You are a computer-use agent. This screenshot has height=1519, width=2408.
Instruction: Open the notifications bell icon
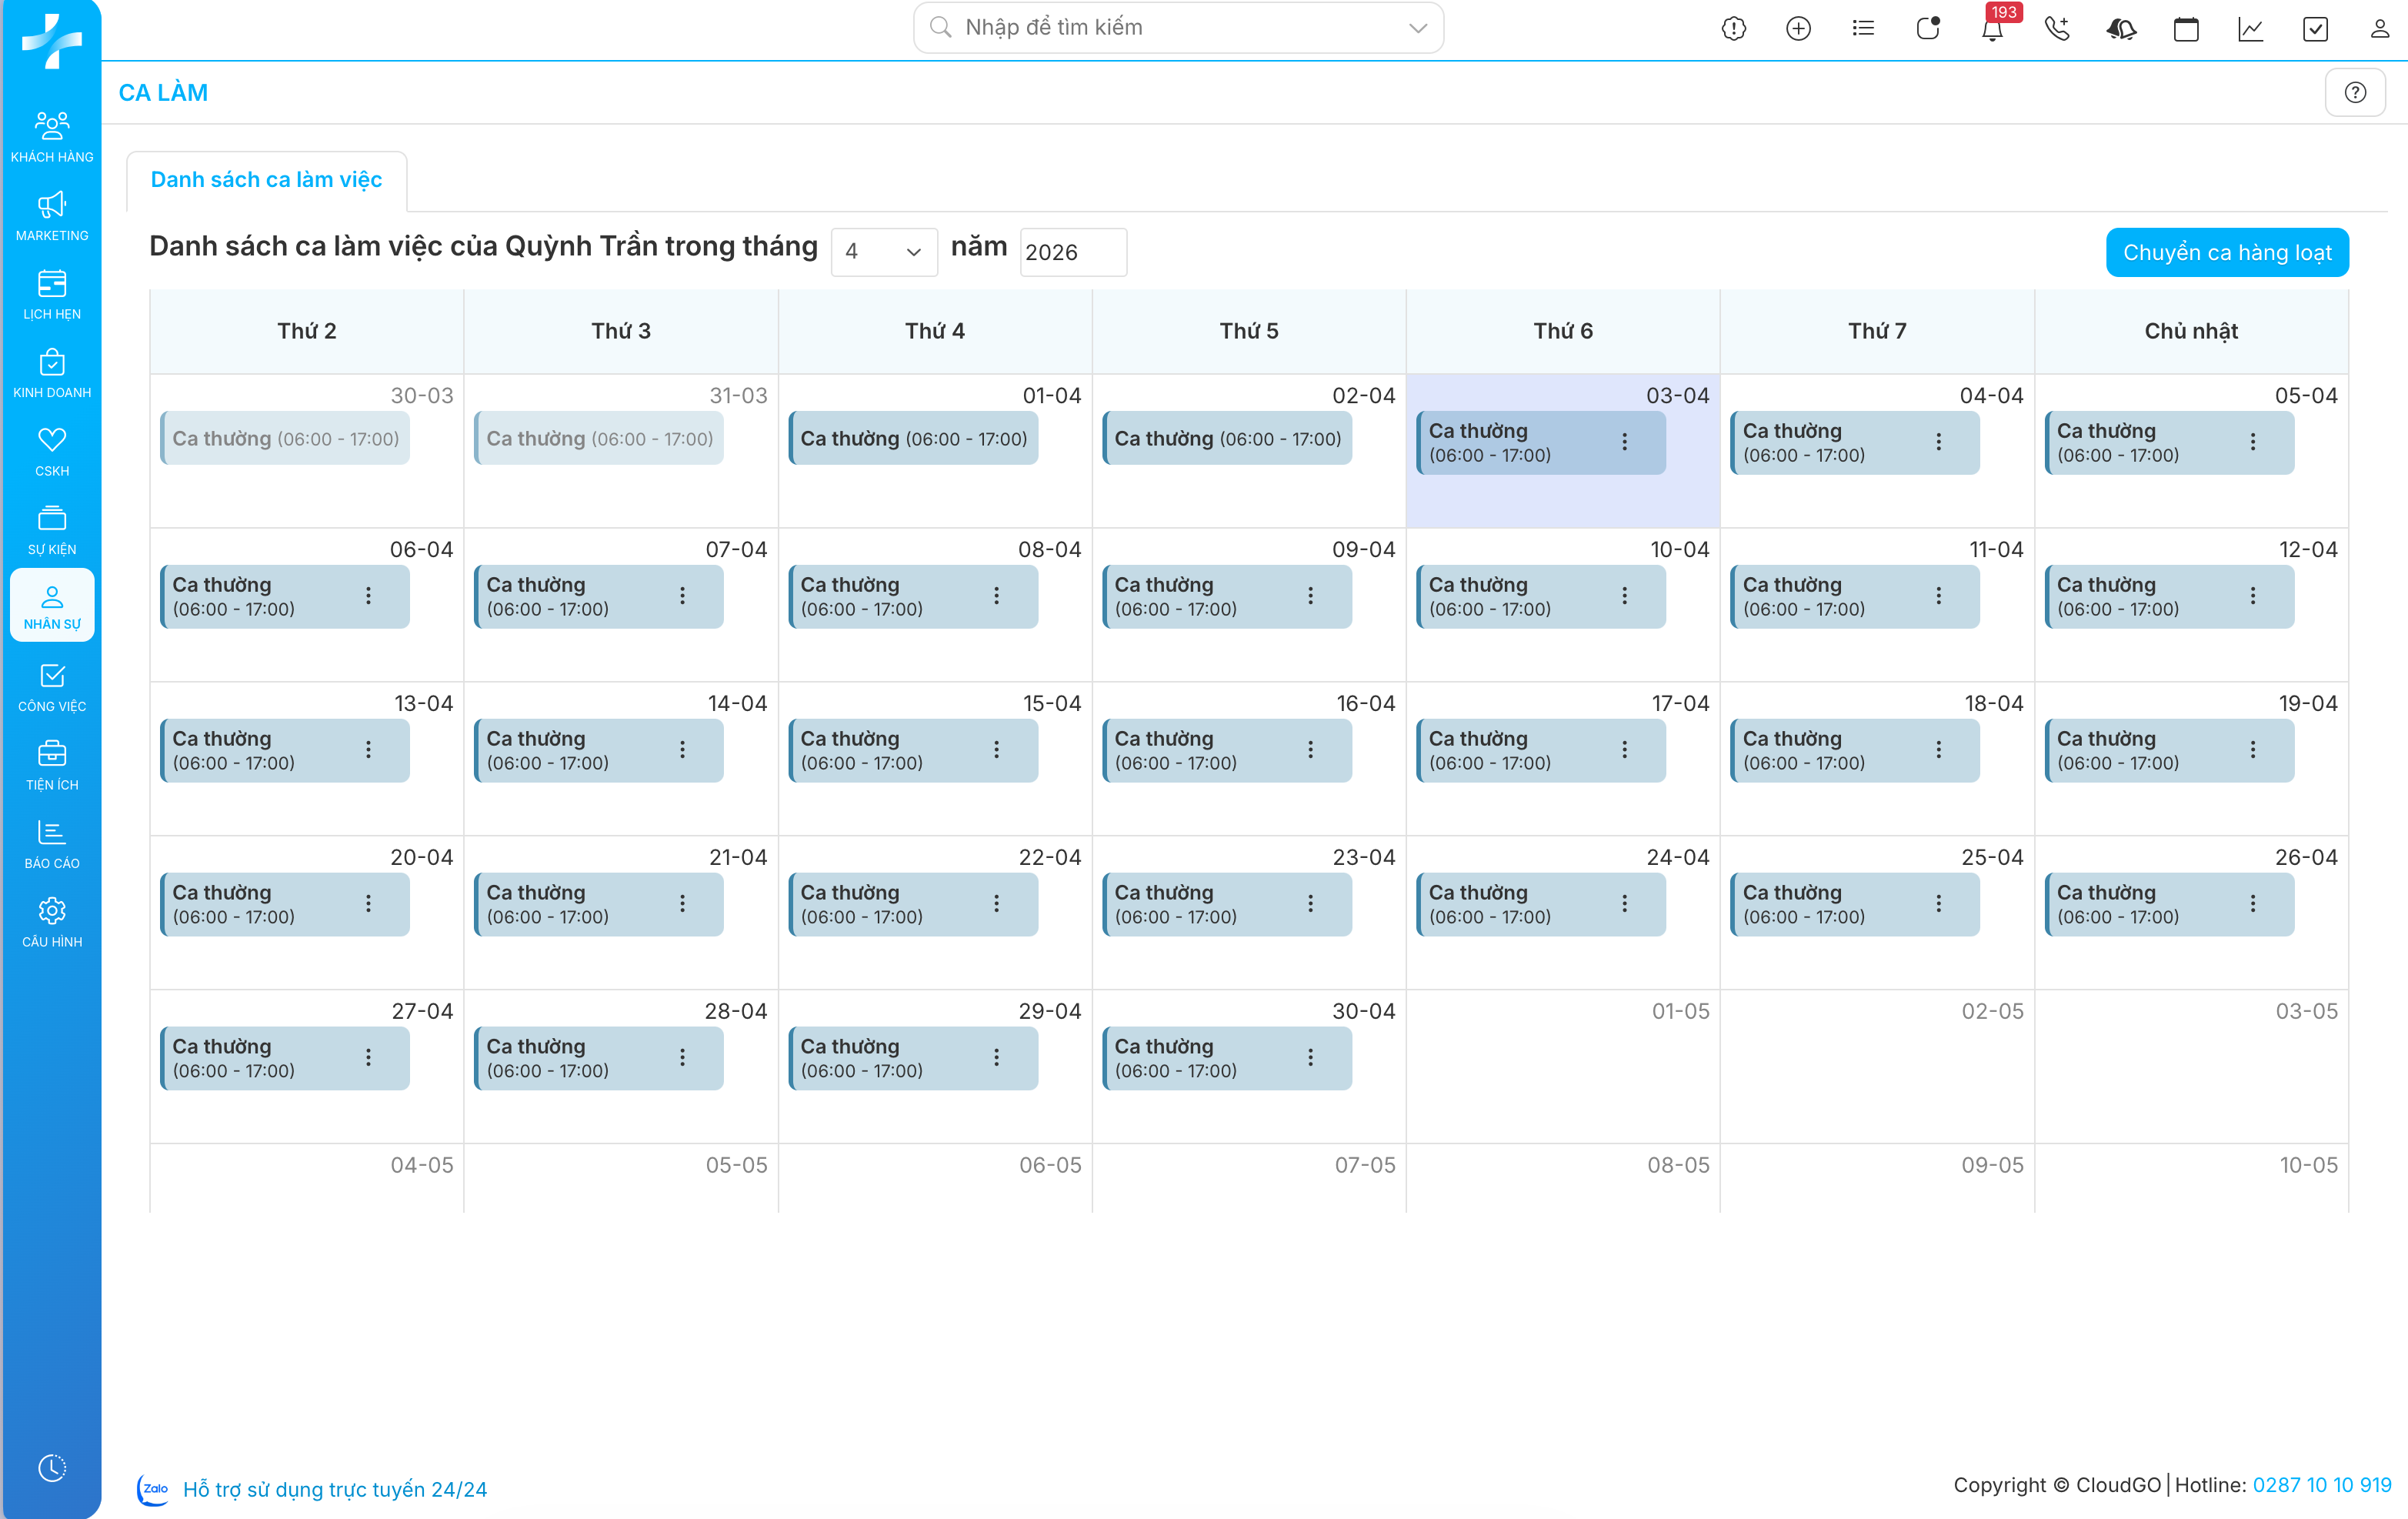1991,29
